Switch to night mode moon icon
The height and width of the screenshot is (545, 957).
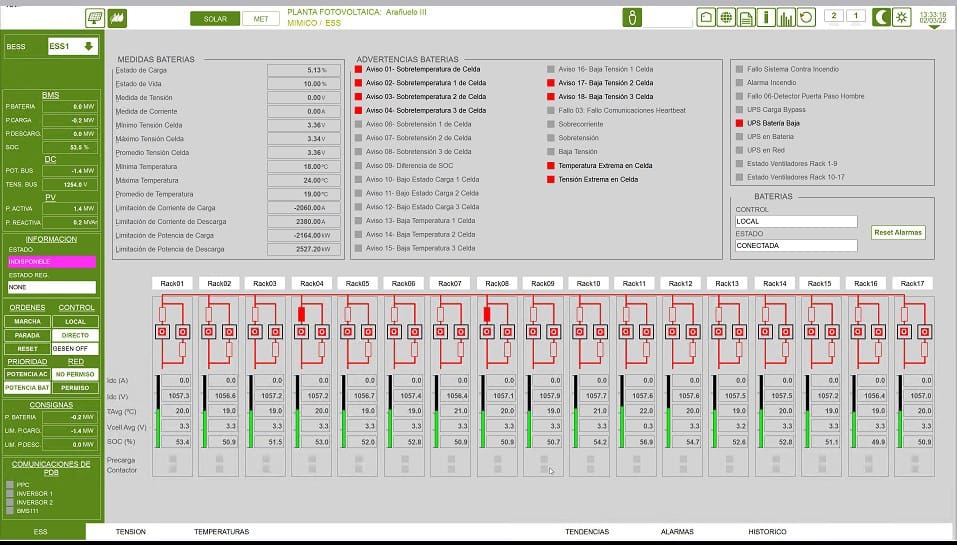coord(881,17)
